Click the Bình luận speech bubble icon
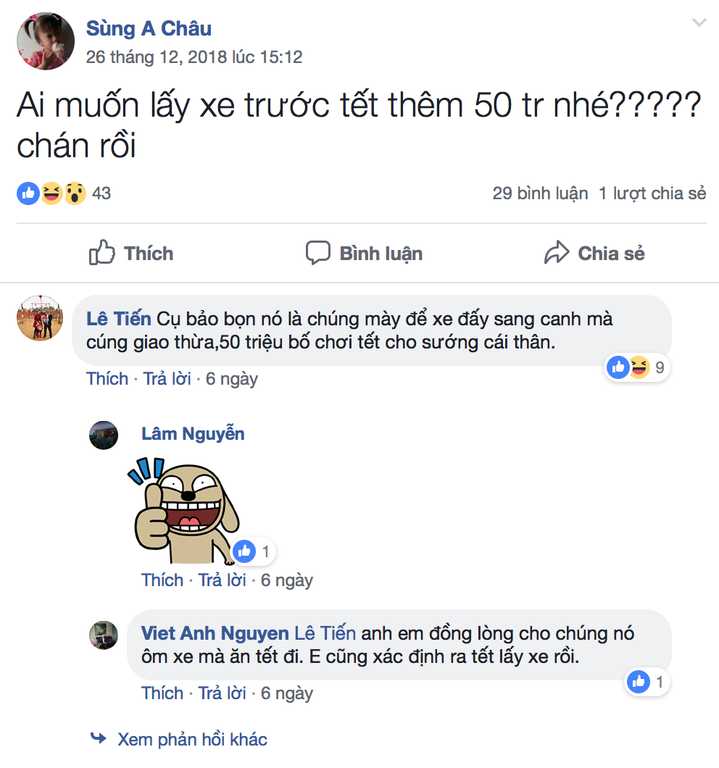 [318, 253]
